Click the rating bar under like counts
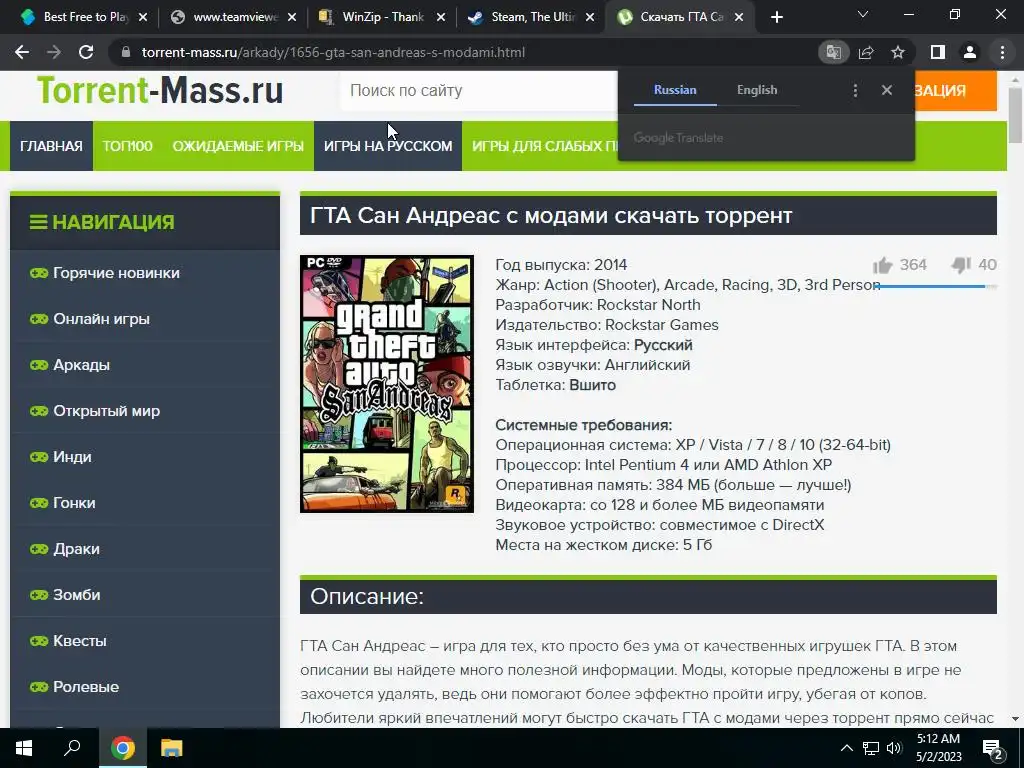The image size is (1024, 768). [935, 286]
